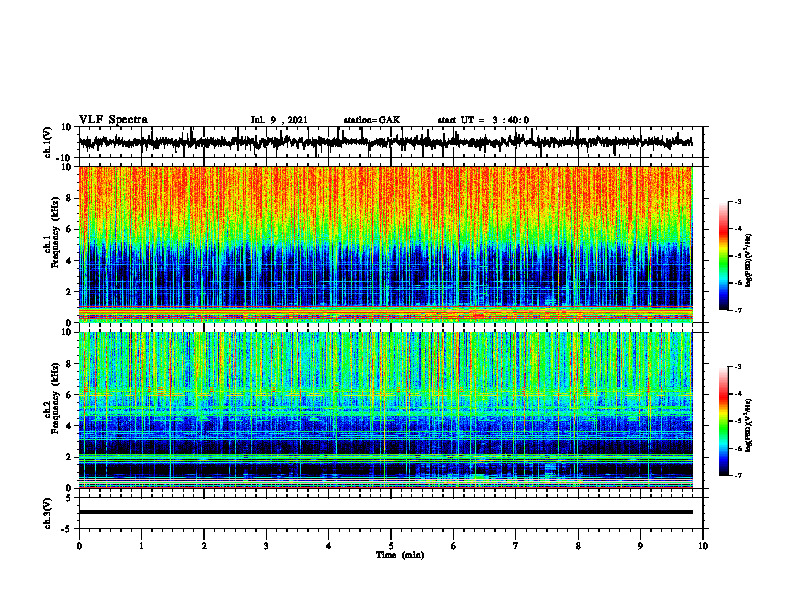
Task: Click the "-5" tick on the ch.3(V) axis
Action: pos(68,529)
